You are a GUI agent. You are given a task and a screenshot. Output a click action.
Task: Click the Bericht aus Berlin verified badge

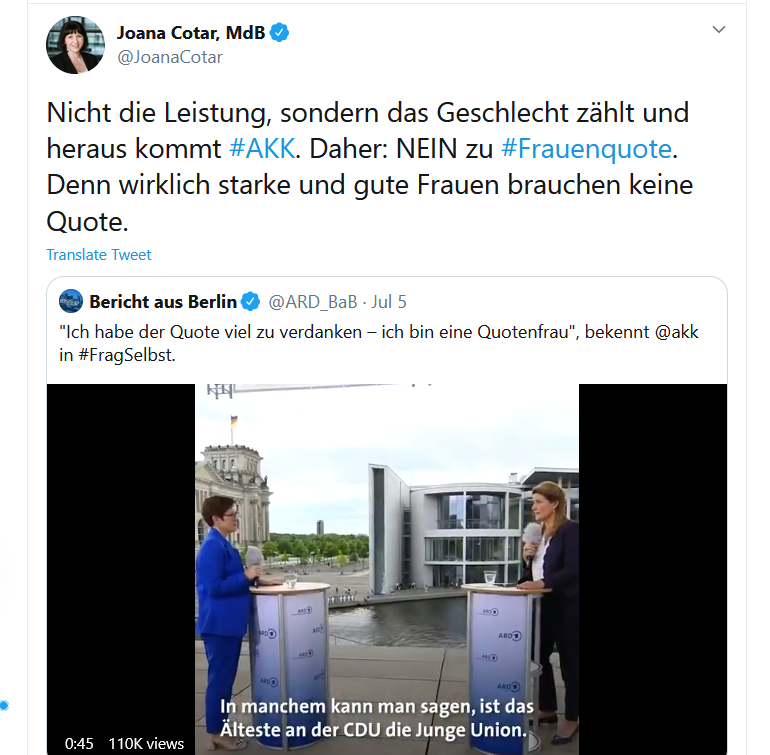tap(250, 301)
